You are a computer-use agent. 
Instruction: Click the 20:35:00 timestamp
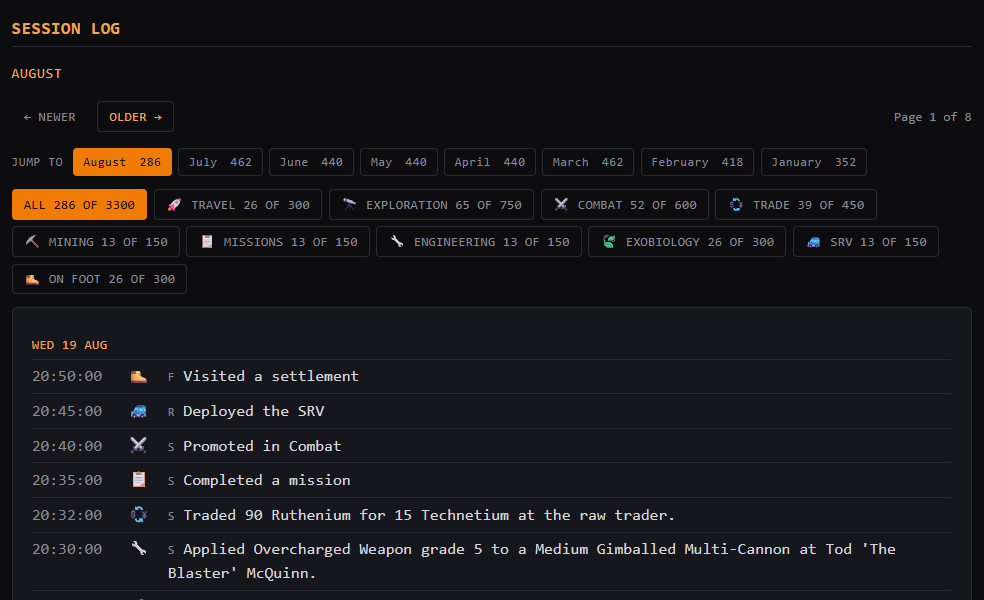click(67, 480)
